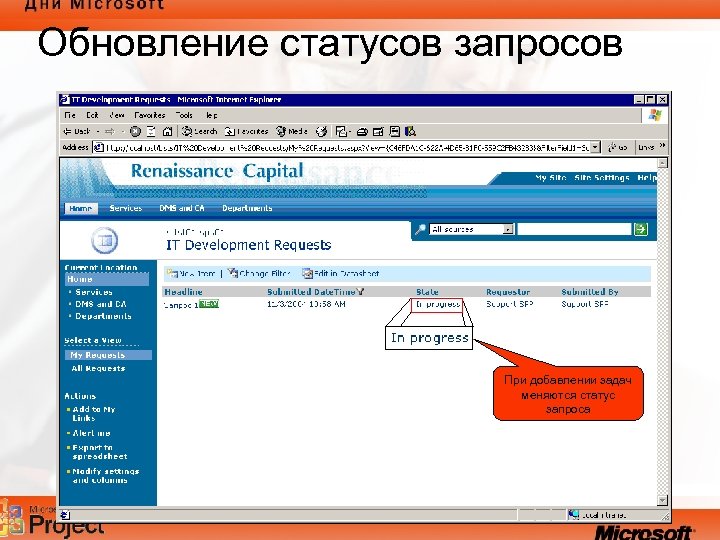
Task: Click the Renaissance Capital logo banner
Action: pyautogui.click(x=217, y=171)
